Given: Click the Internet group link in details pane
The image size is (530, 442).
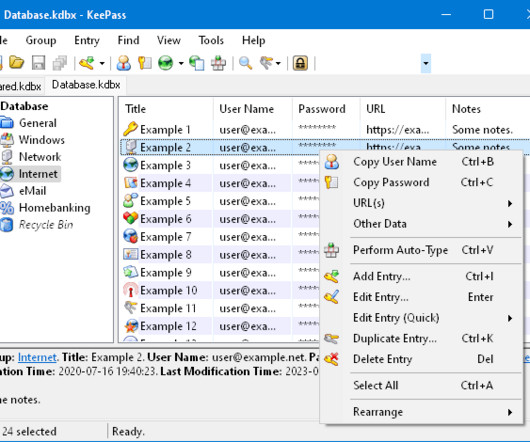Looking at the screenshot, I should pos(37,358).
